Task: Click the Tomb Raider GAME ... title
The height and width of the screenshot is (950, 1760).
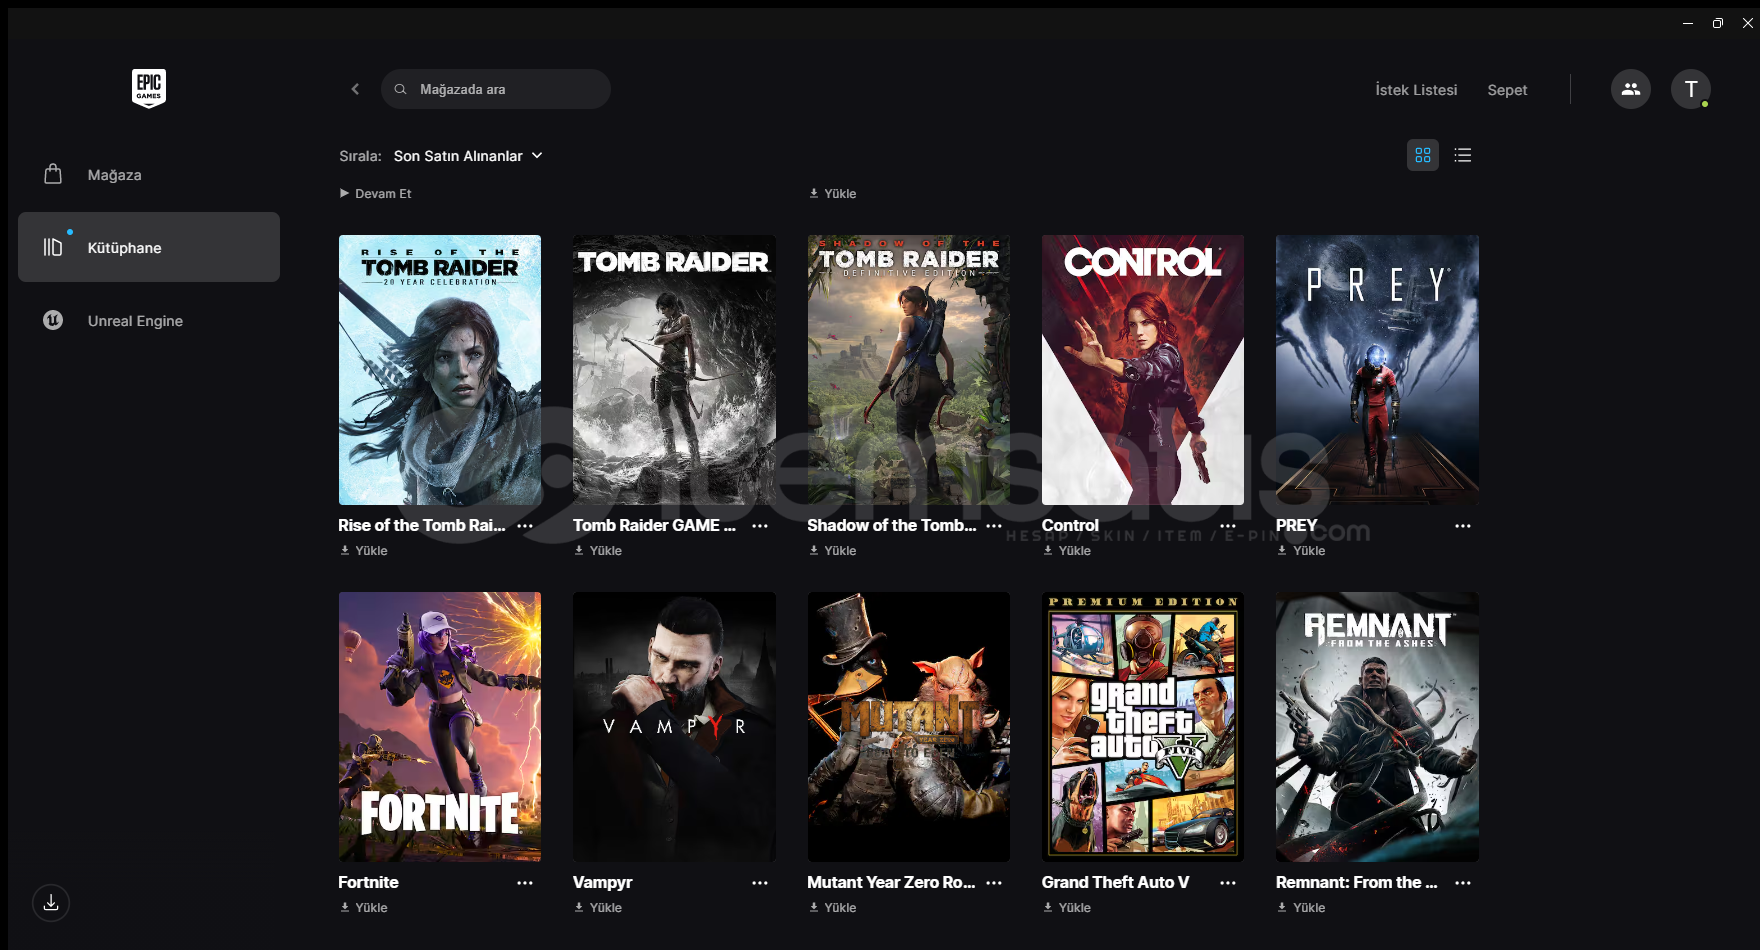Action: pos(654,525)
